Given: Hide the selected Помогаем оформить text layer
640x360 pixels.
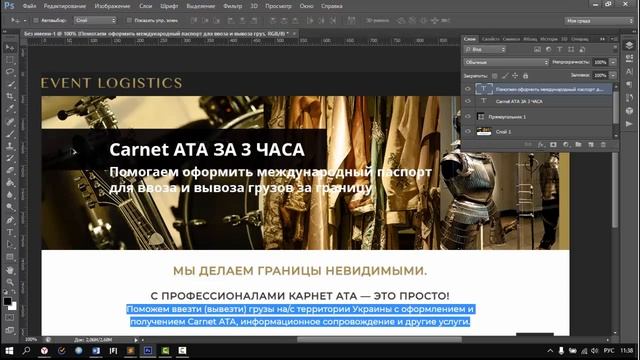Looking at the screenshot, I should (x=468, y=89).
